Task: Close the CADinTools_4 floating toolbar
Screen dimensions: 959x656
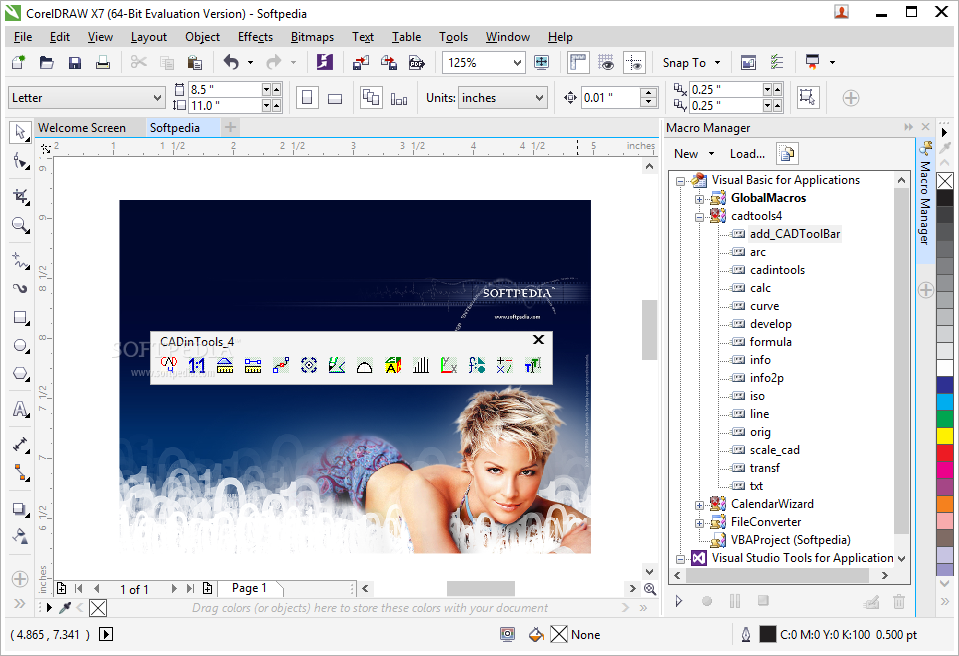Action: [538, 339]
